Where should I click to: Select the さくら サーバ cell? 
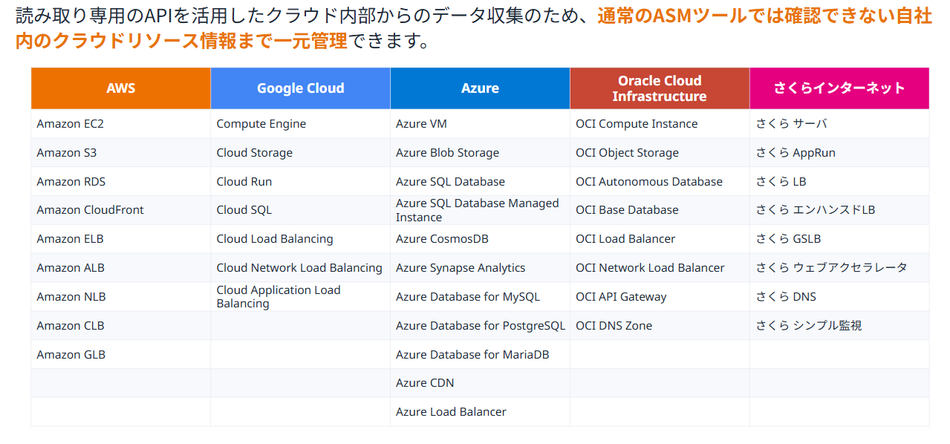tap(839, 124)
